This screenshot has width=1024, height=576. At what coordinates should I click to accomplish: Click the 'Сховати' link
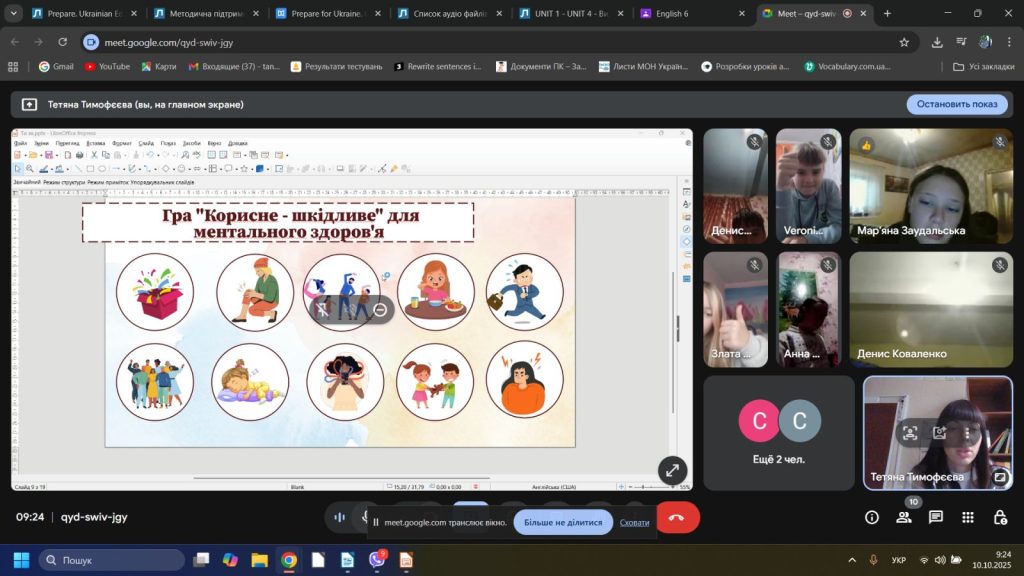pyautogui.click(x=634, y=522)
